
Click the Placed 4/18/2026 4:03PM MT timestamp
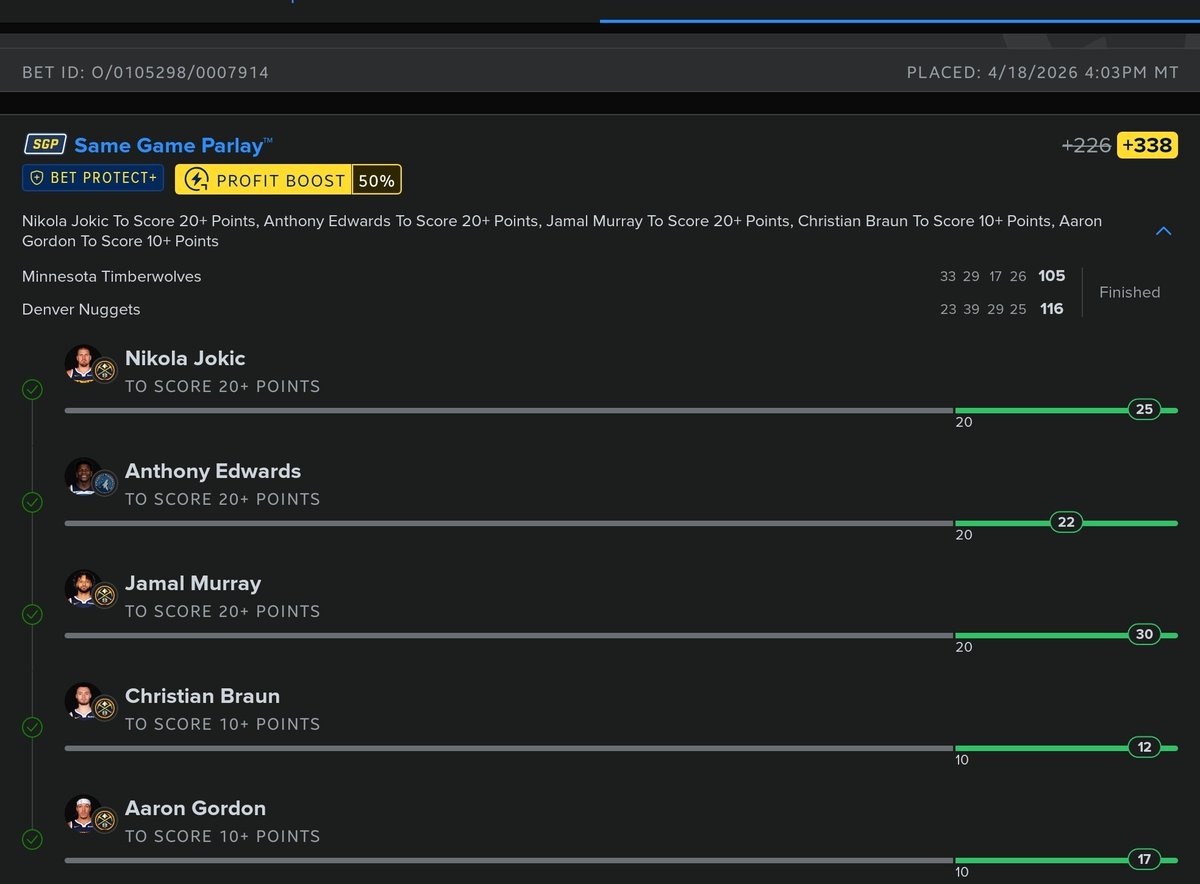(1043, 73)
